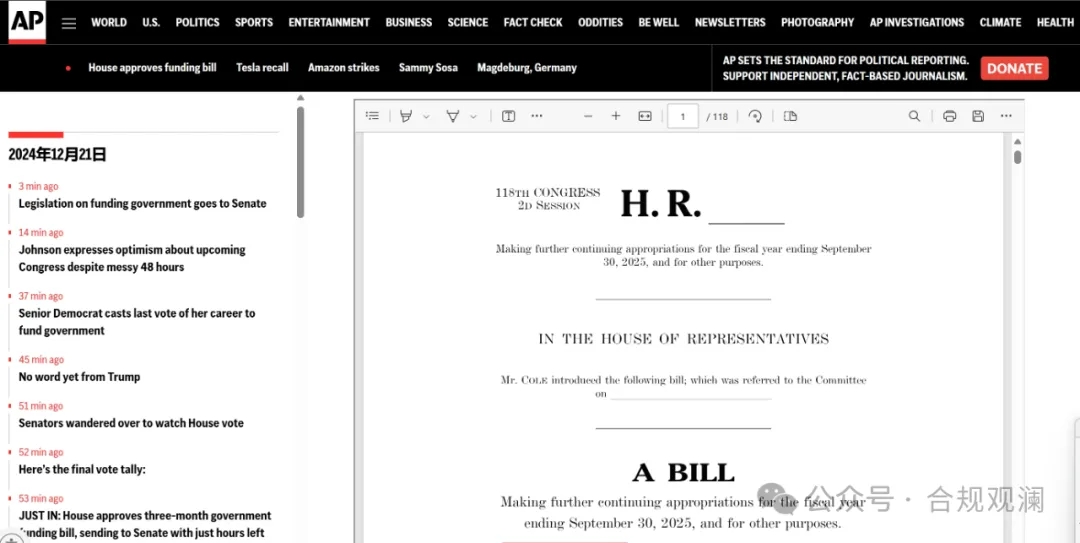Visit the HEALTH section
Image resolution: width=1080 pixels, height=543 pixels.
(1055, 22)
